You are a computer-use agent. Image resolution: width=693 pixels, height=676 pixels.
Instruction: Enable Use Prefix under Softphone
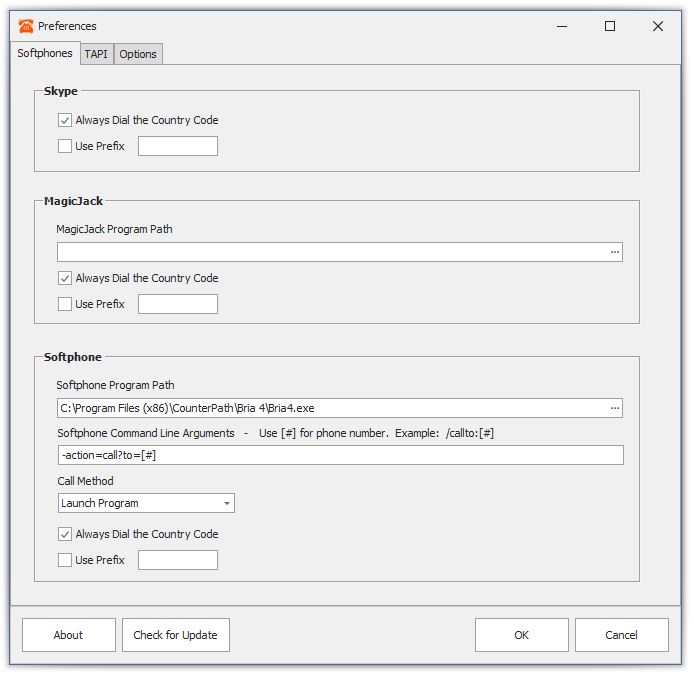click(65, 560)
